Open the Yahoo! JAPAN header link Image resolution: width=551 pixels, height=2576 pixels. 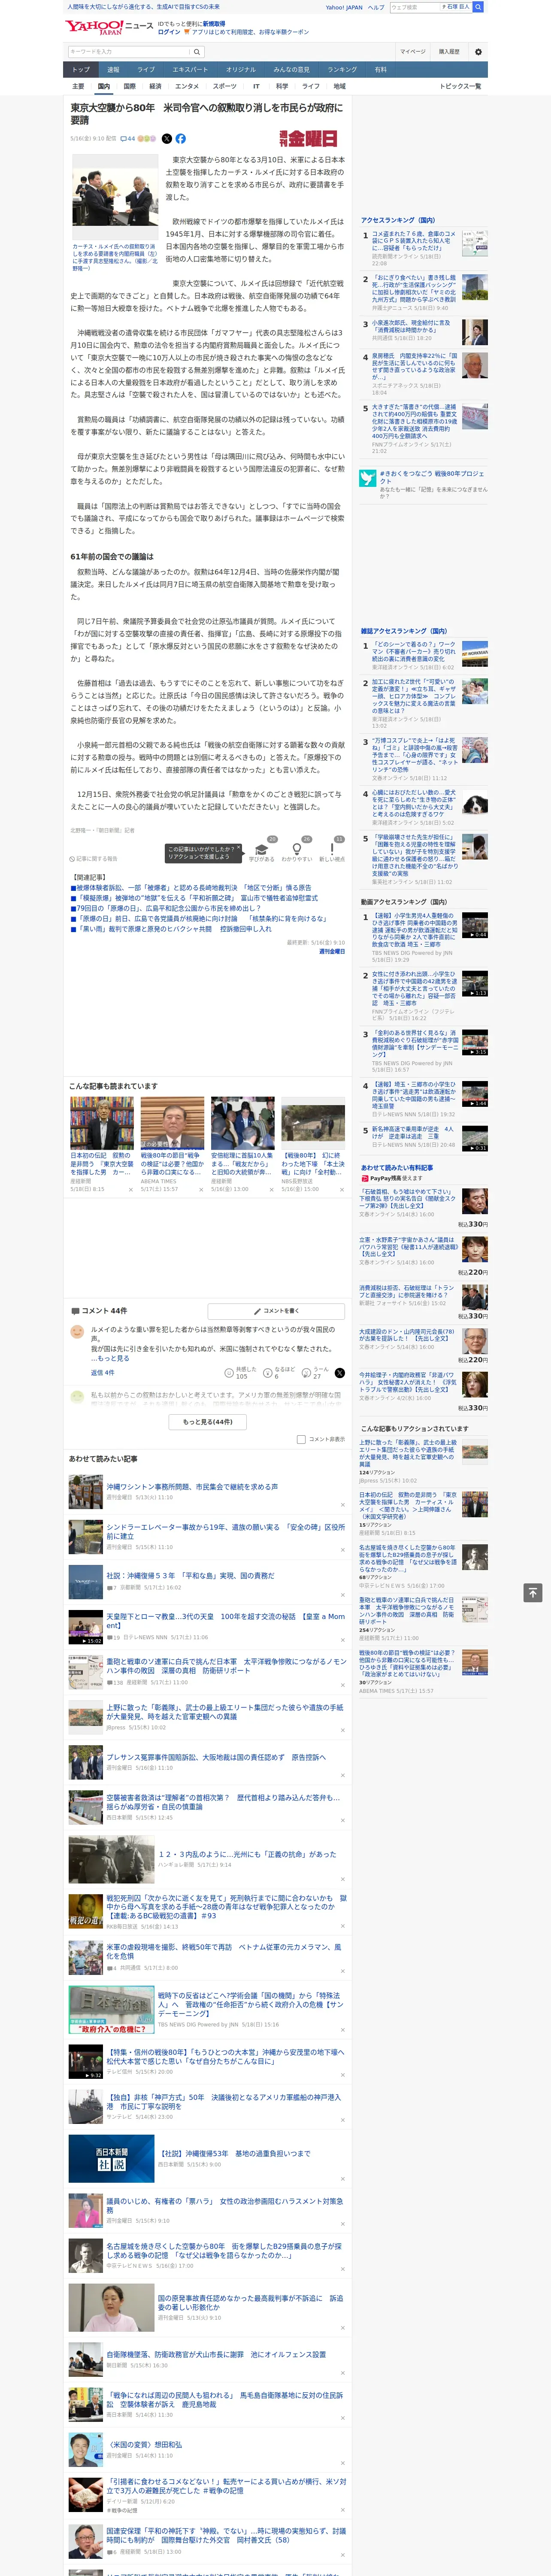[x=344, y=7]
